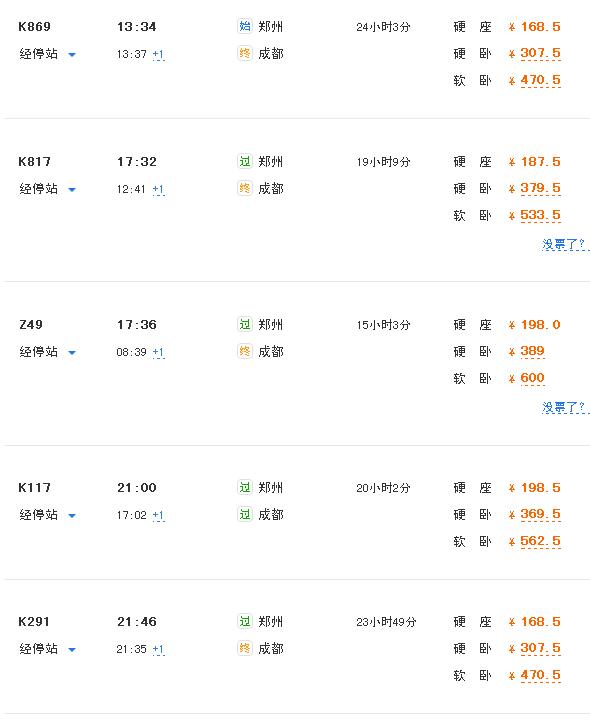Screen dimensions: 590x721
Task: Open the 没票了? link under K817
Action: (x=565, y=244)
